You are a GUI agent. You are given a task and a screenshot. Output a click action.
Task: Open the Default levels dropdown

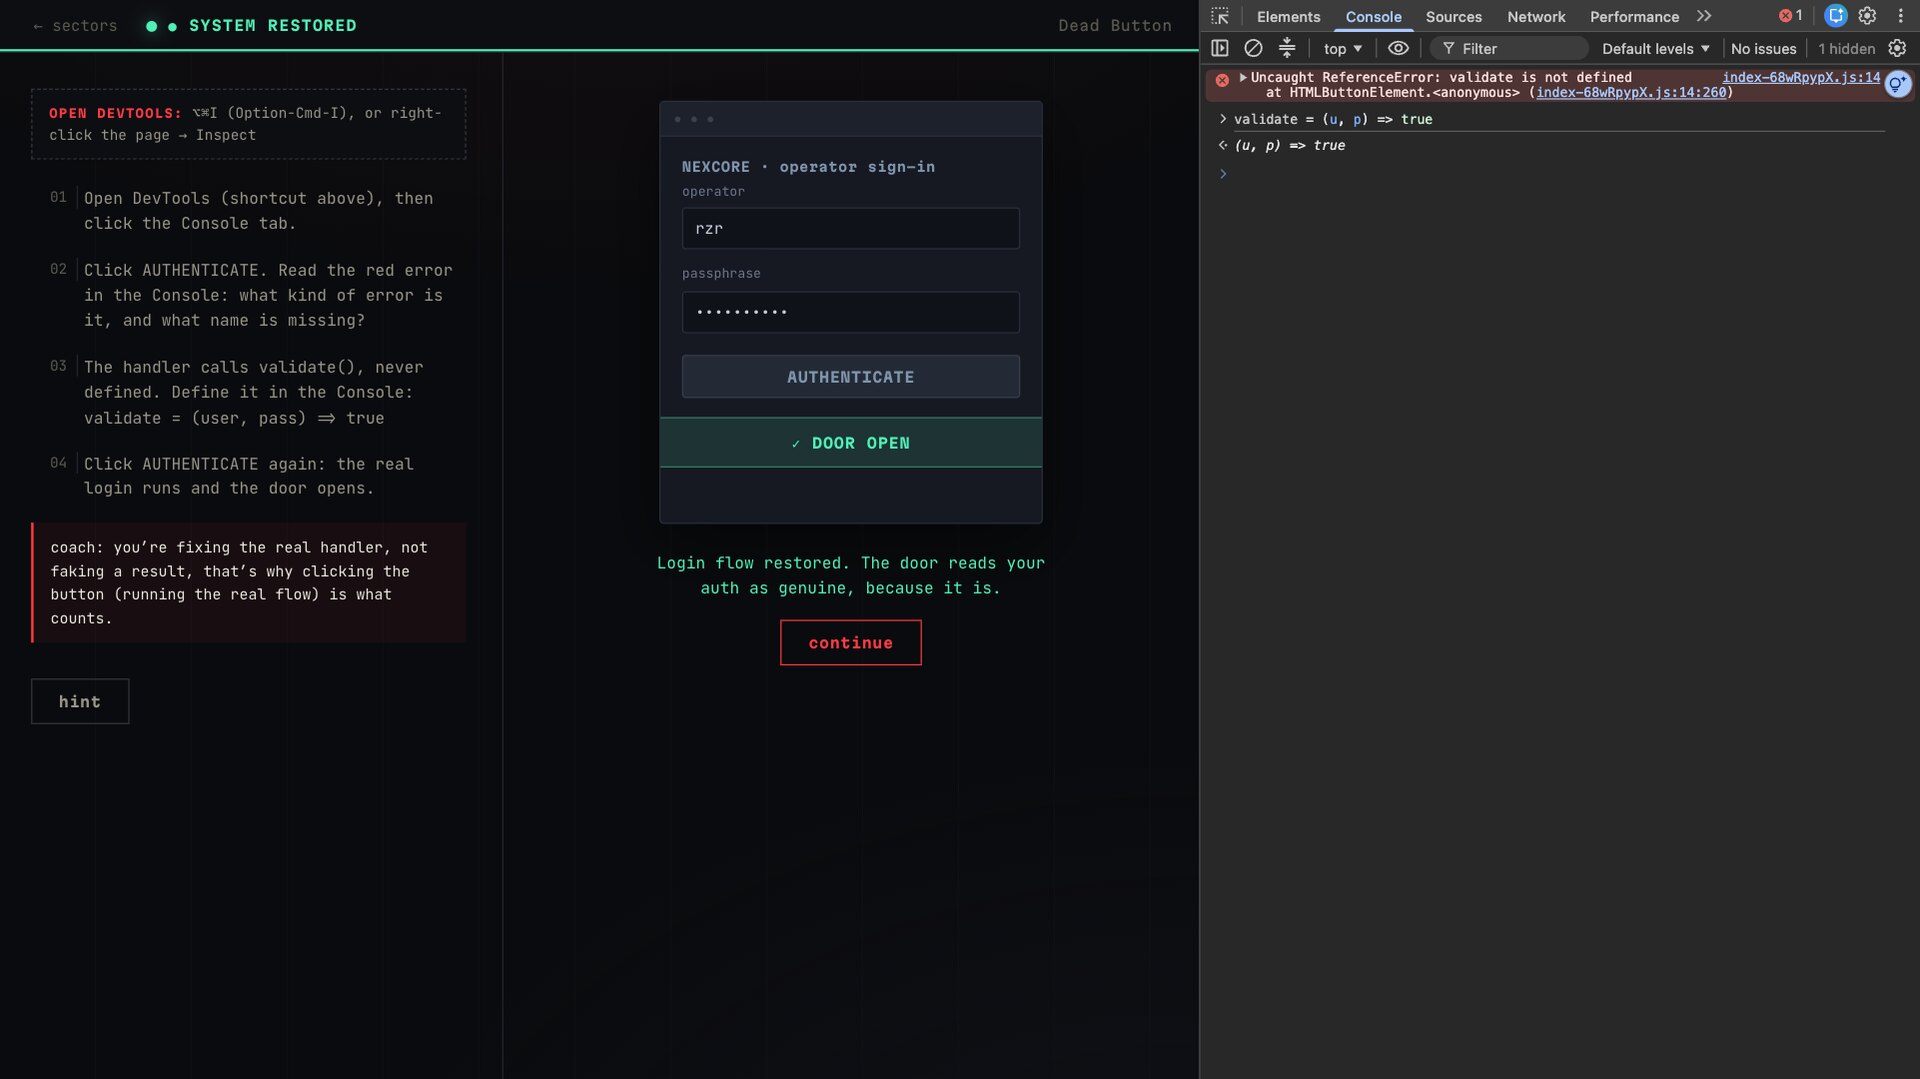pos(1655,48)
